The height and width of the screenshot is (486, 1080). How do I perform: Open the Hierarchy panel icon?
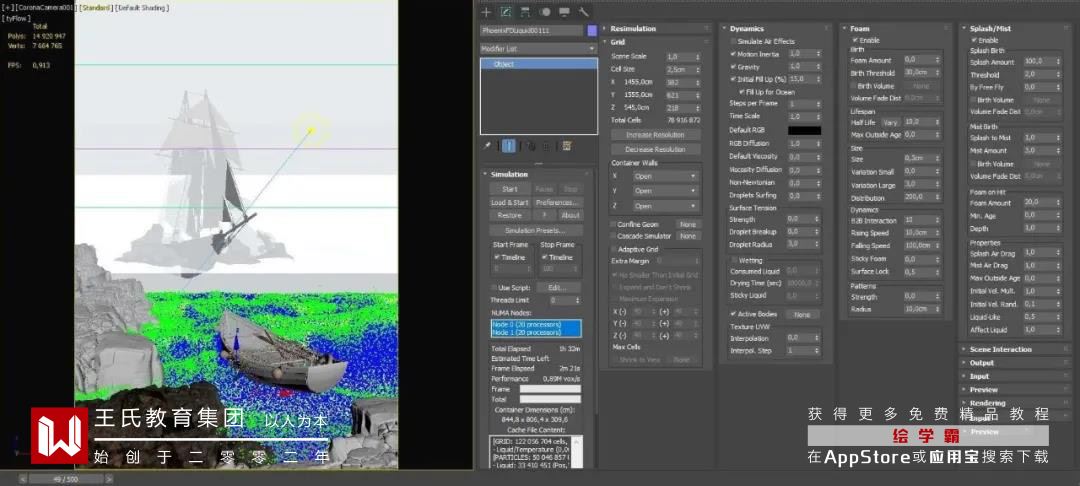pyautogui.click(x=525, y=12)
